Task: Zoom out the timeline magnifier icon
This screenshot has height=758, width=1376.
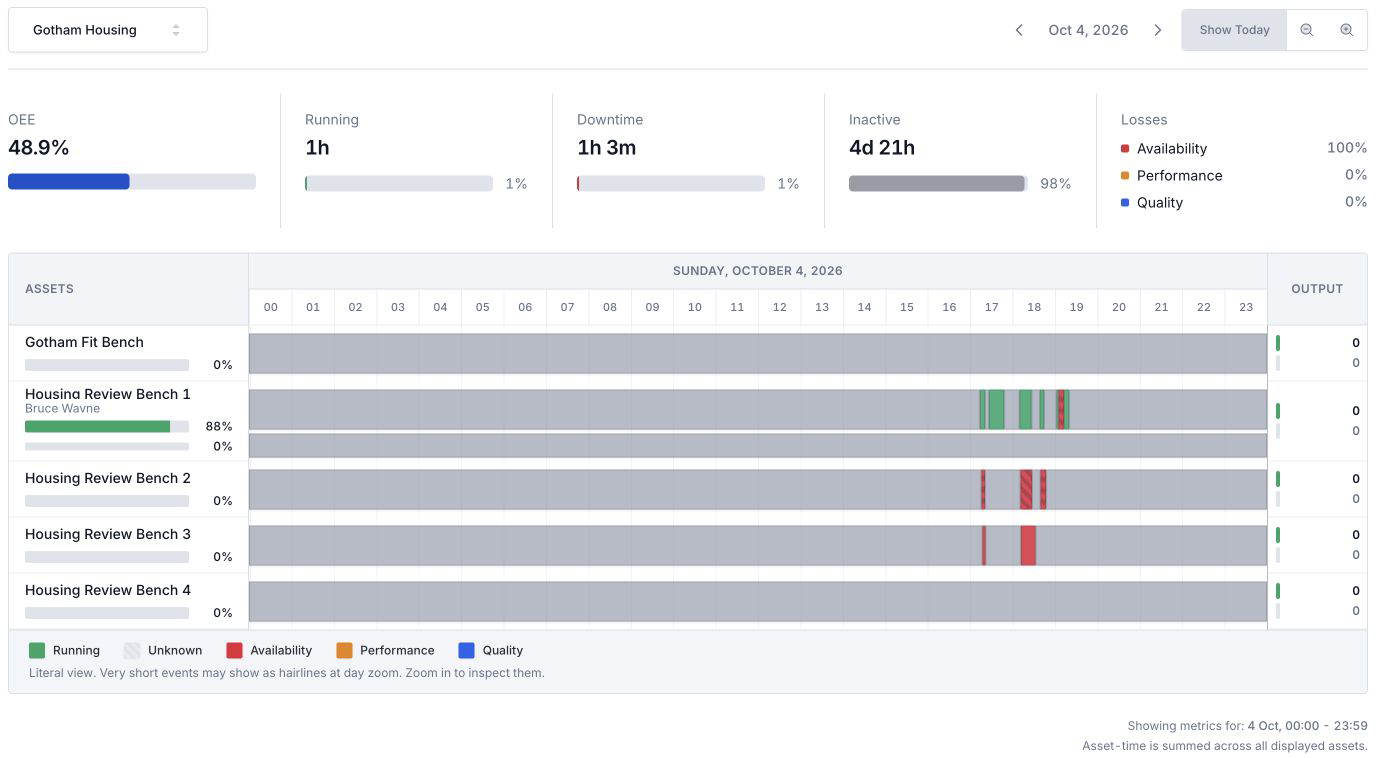Action: [1307, 30]
